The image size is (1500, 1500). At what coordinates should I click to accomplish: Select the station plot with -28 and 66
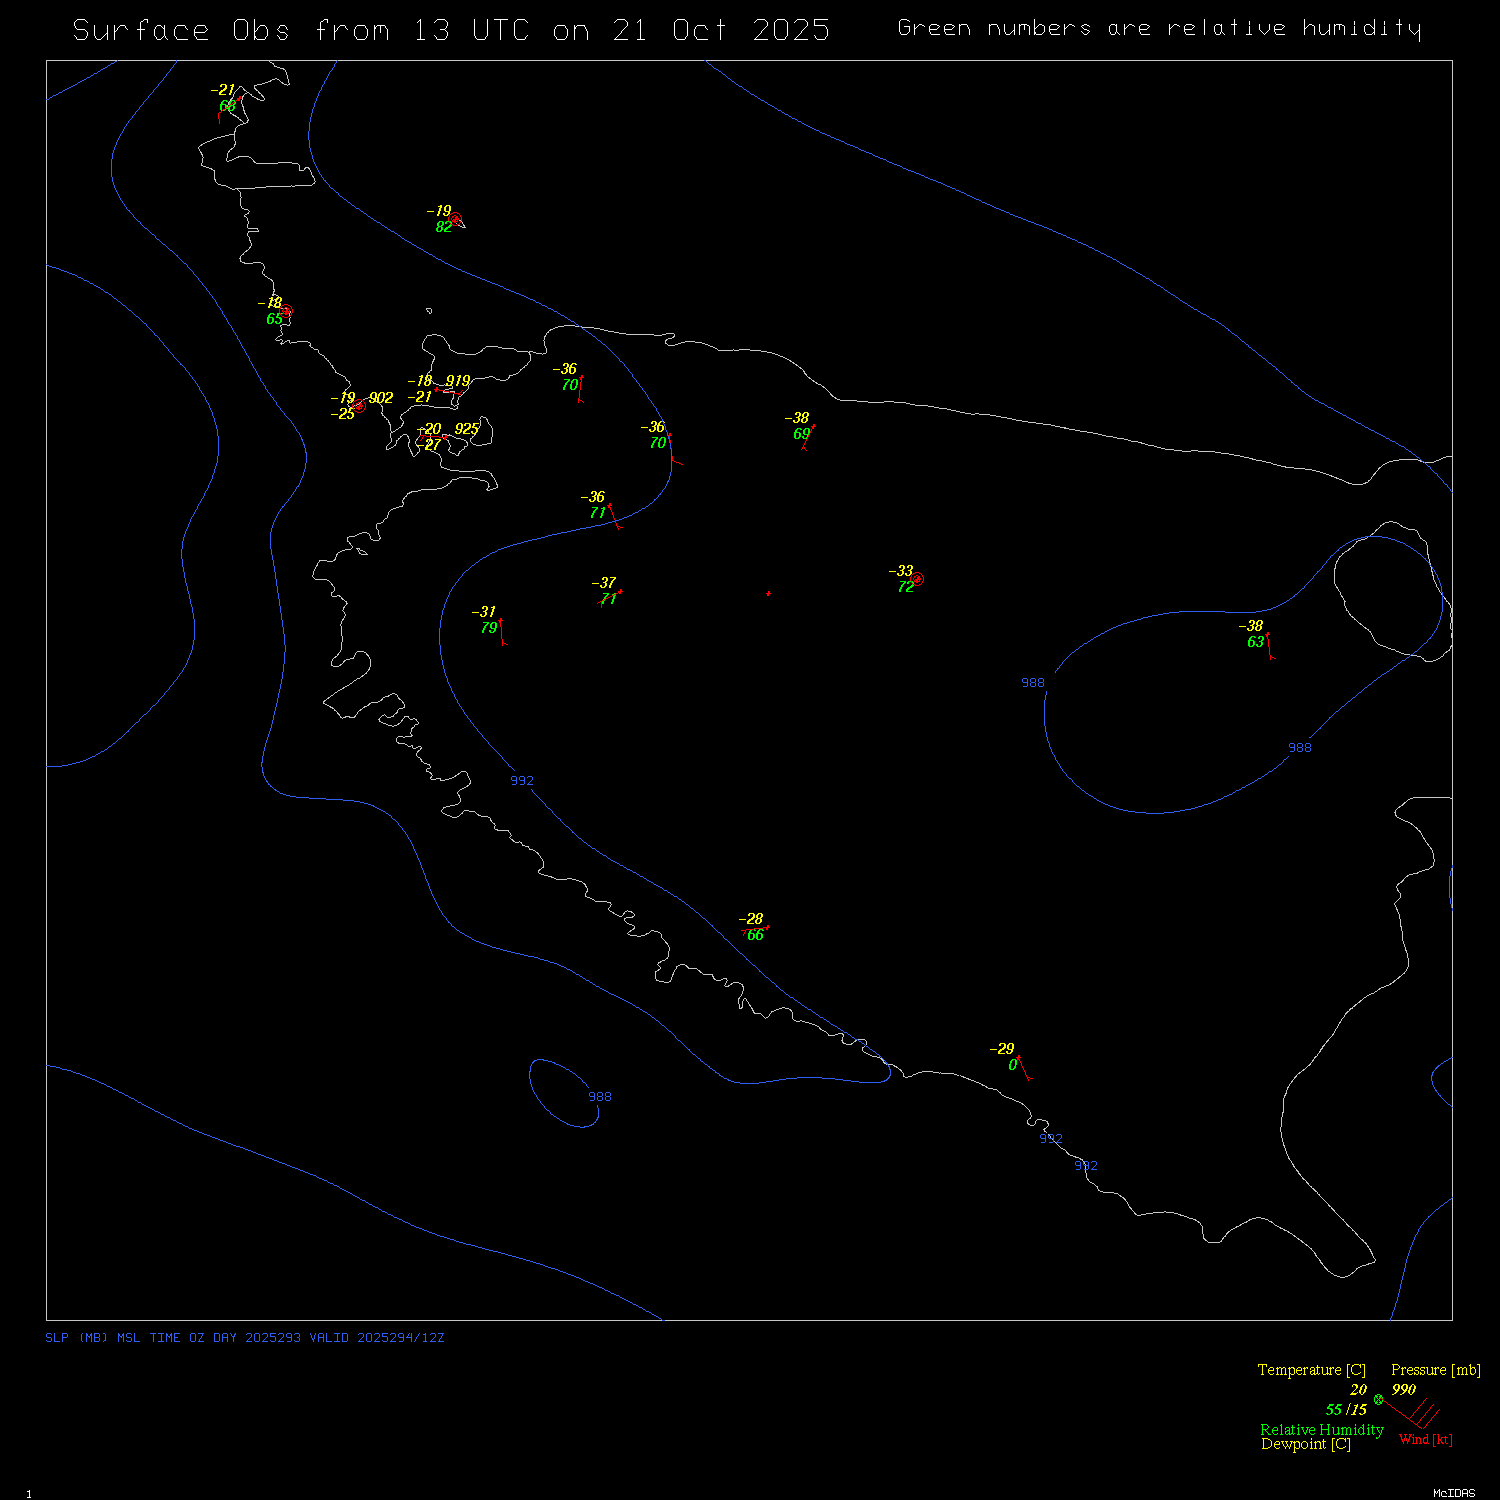click(x=755, y=930)
